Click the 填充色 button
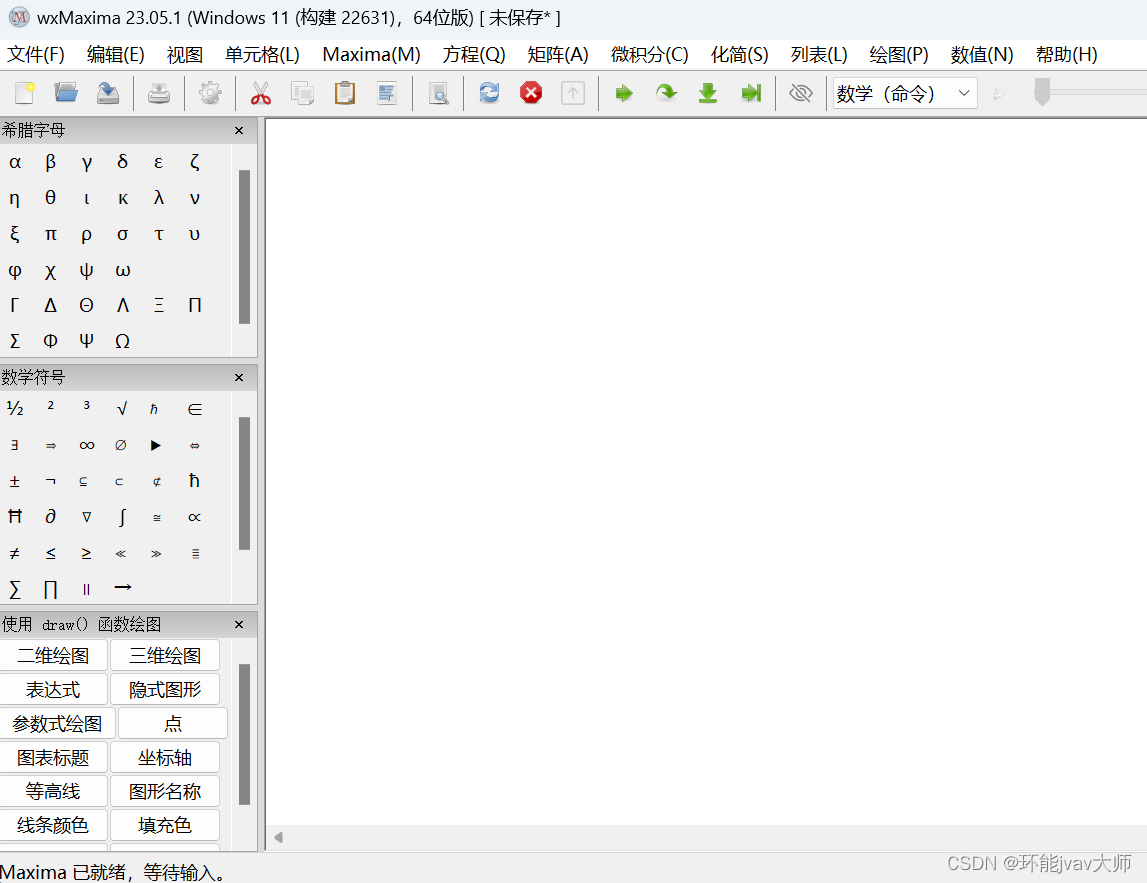 click(x=165, y=825)
